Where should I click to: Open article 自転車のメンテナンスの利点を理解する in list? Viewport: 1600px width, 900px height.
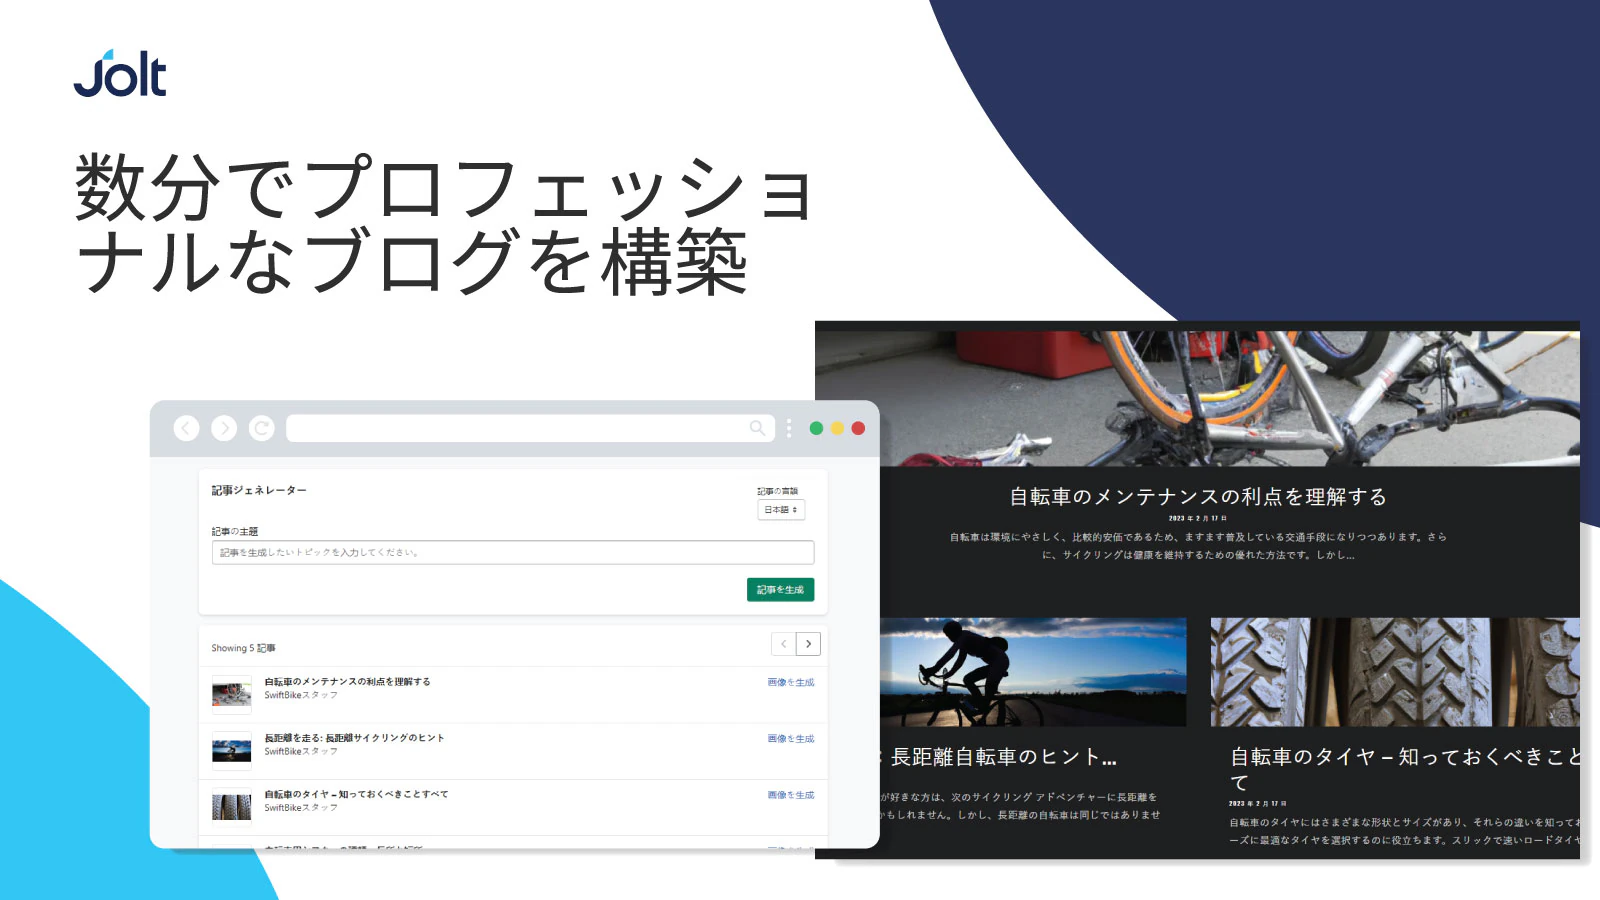pos(347,682)
